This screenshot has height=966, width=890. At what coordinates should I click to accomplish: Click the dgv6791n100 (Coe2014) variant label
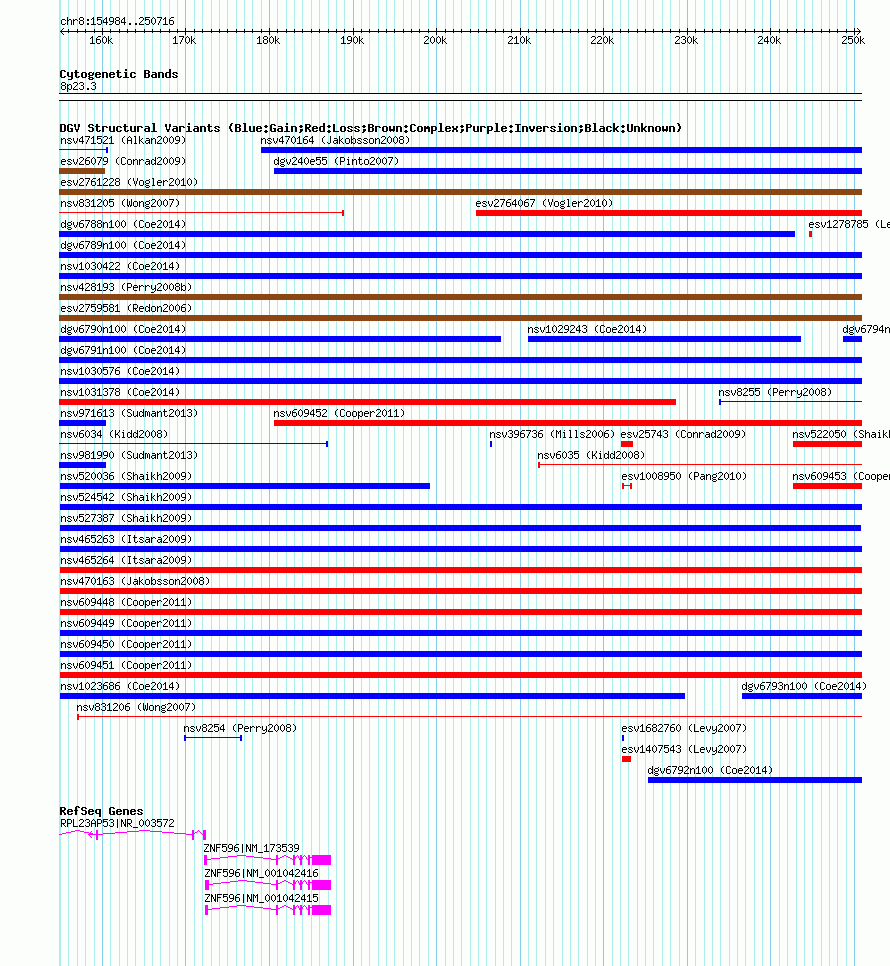[x=123, y=350]
